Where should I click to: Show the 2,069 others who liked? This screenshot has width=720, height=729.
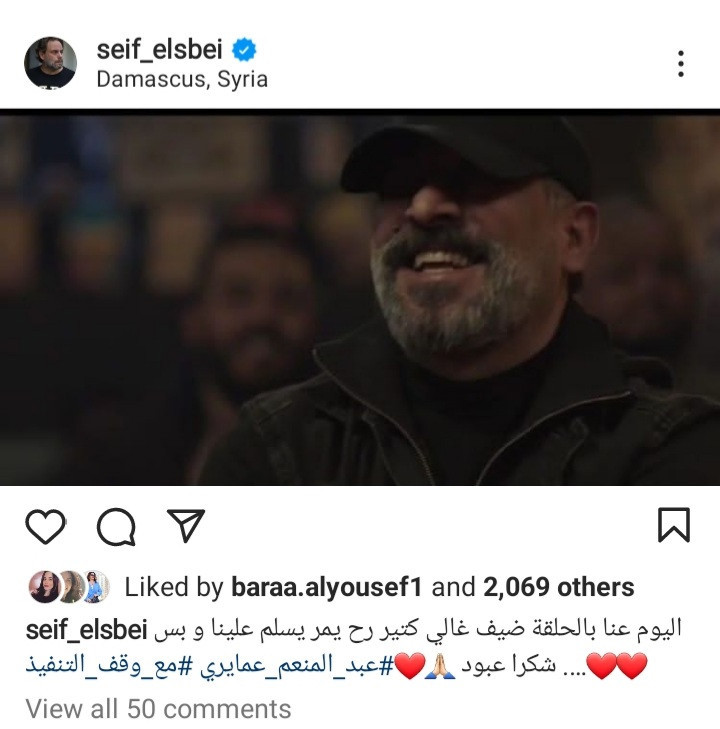[x=559, y=587]
